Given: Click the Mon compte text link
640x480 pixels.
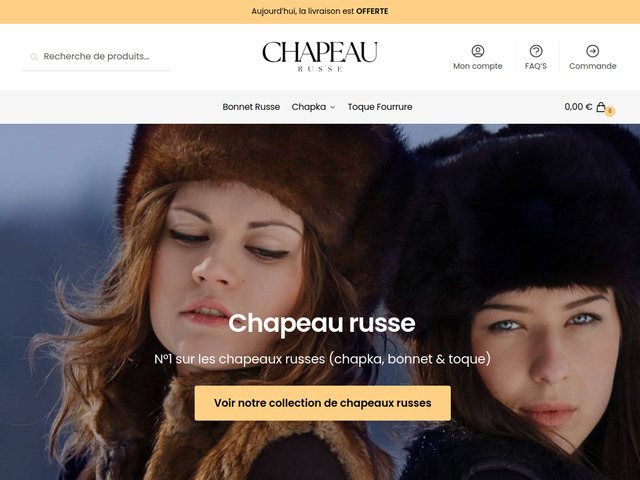Looking at the screenshot, I should pyautogui.click(x=478, y=66).
